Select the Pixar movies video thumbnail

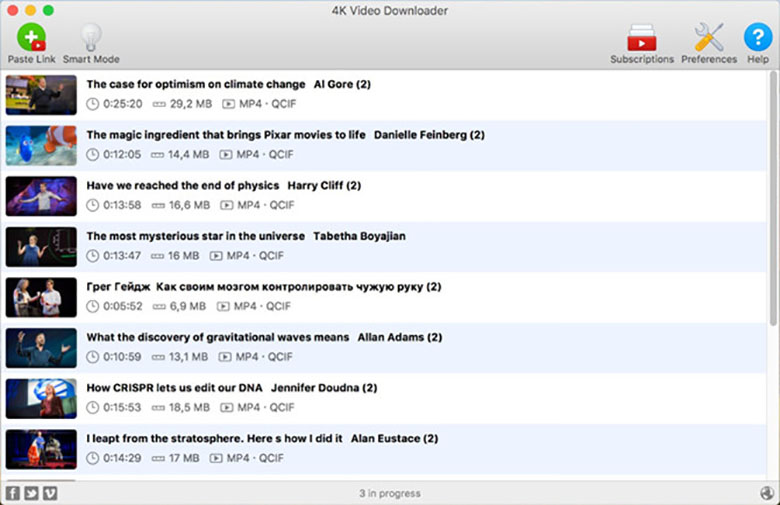(41, 146)
